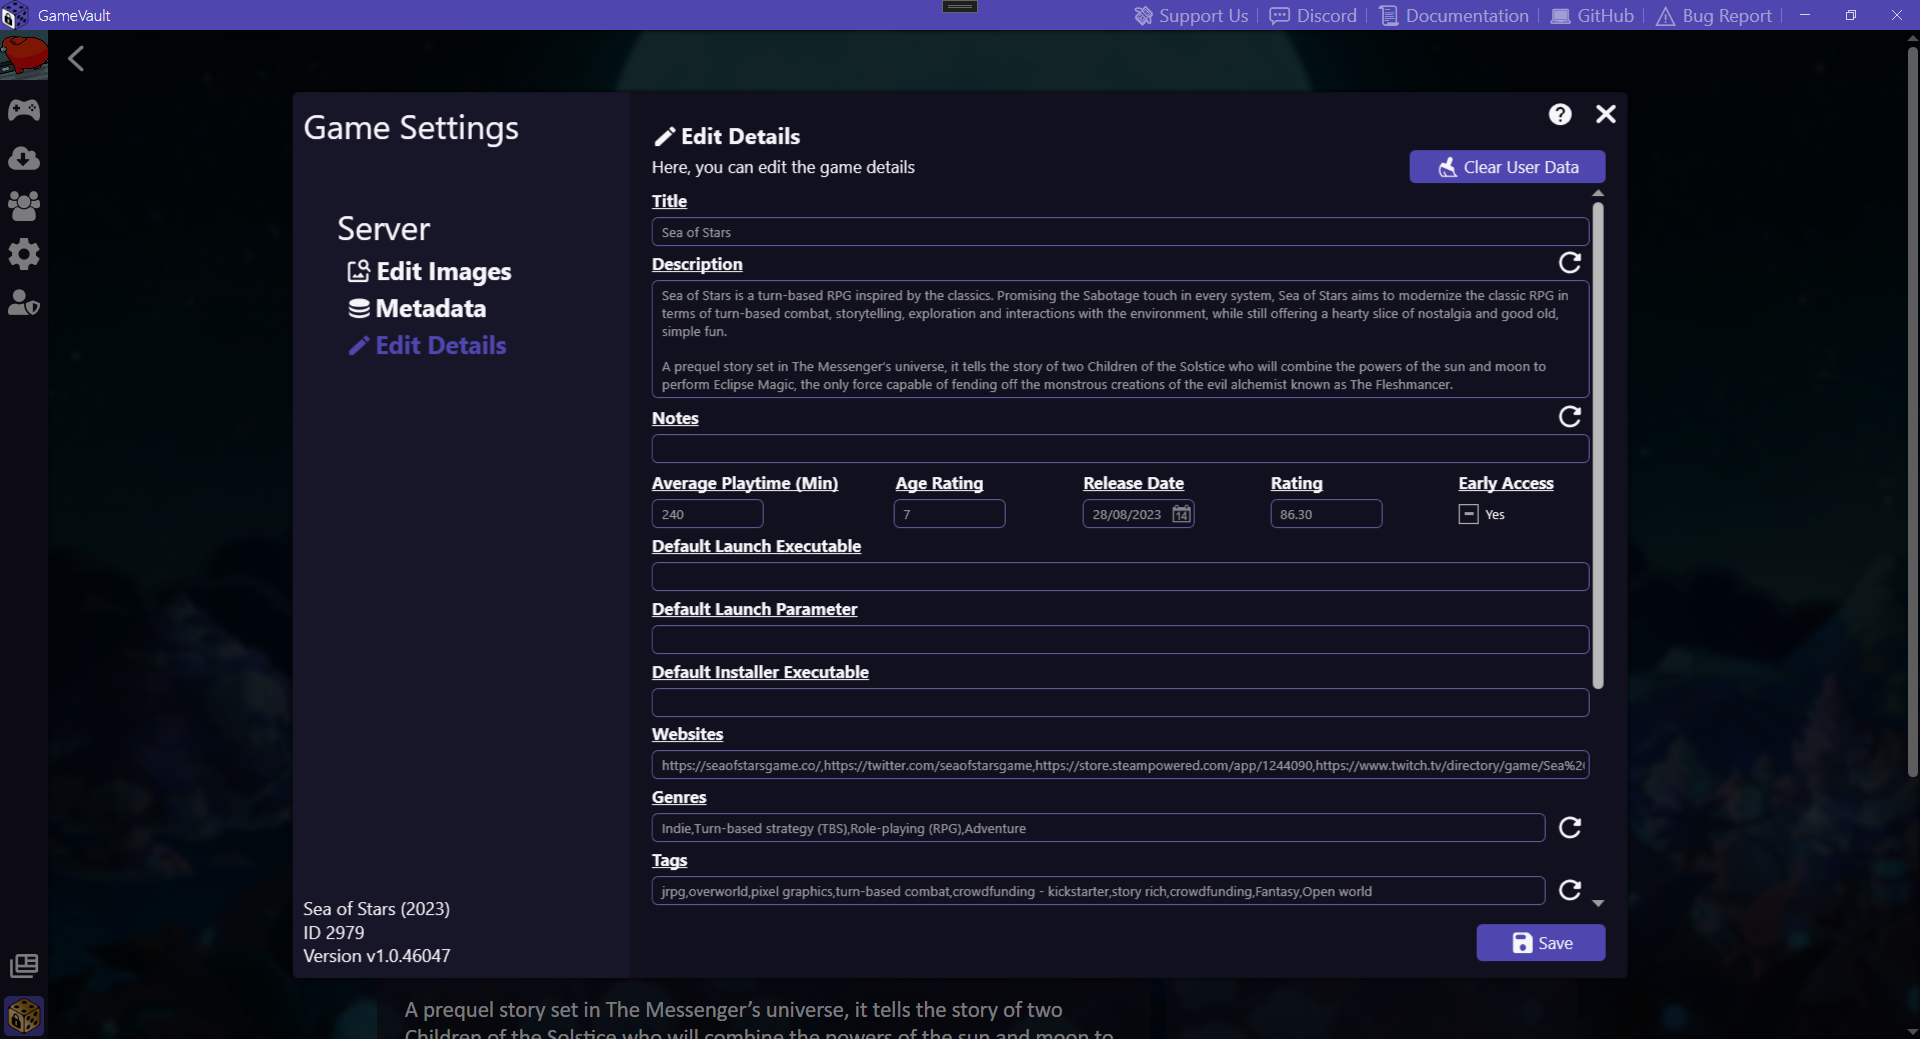Click the Genres input field

(1098, 828)
